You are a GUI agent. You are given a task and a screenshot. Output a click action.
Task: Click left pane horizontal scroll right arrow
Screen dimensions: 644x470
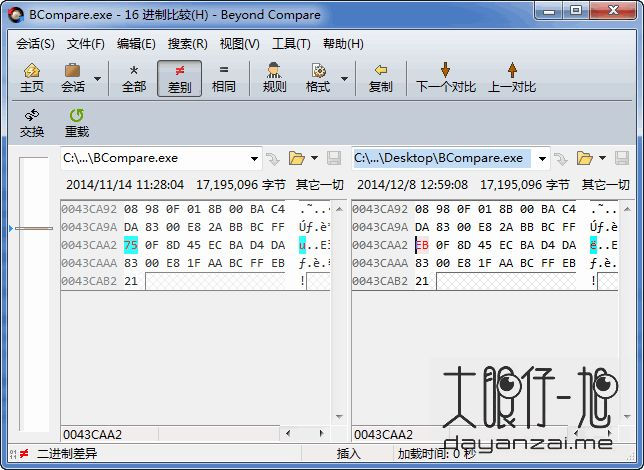click(322, 433)
